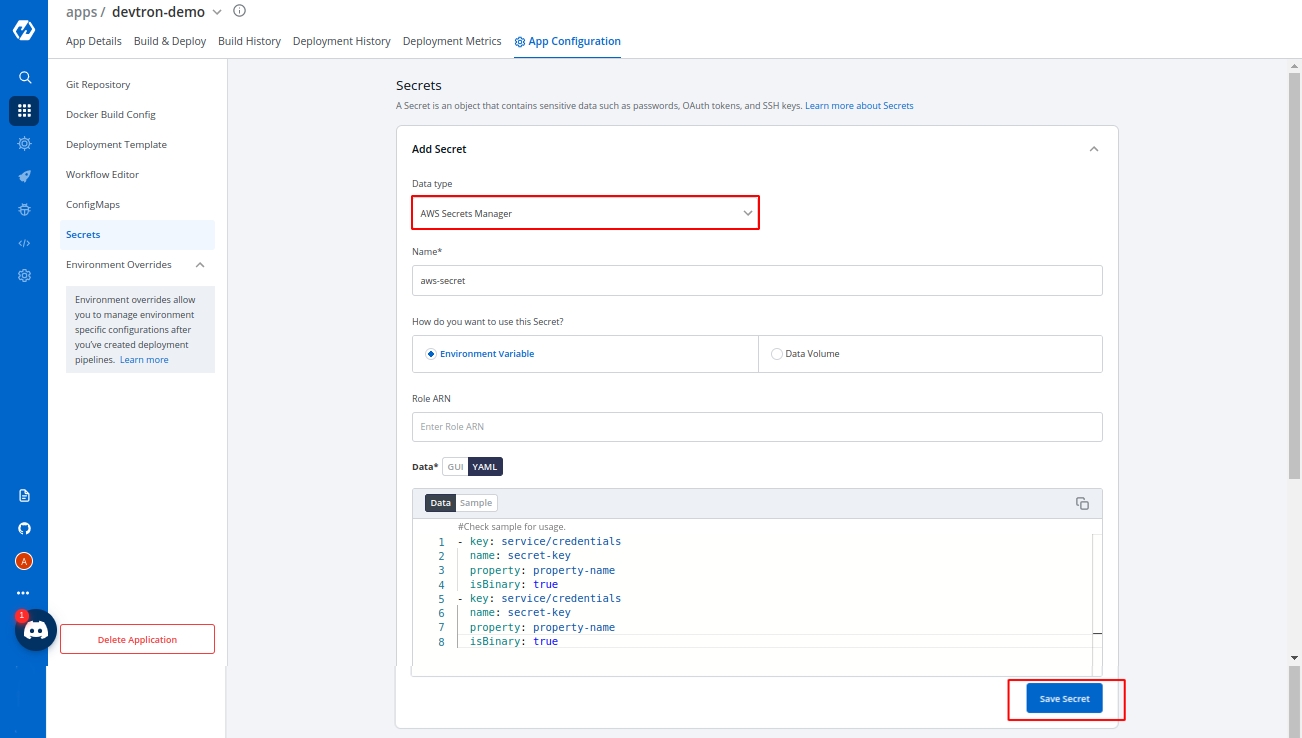Screen dimensions: 1302x738
Task: Switch the Data editor to GUI mode
Action: pos(455,467)
